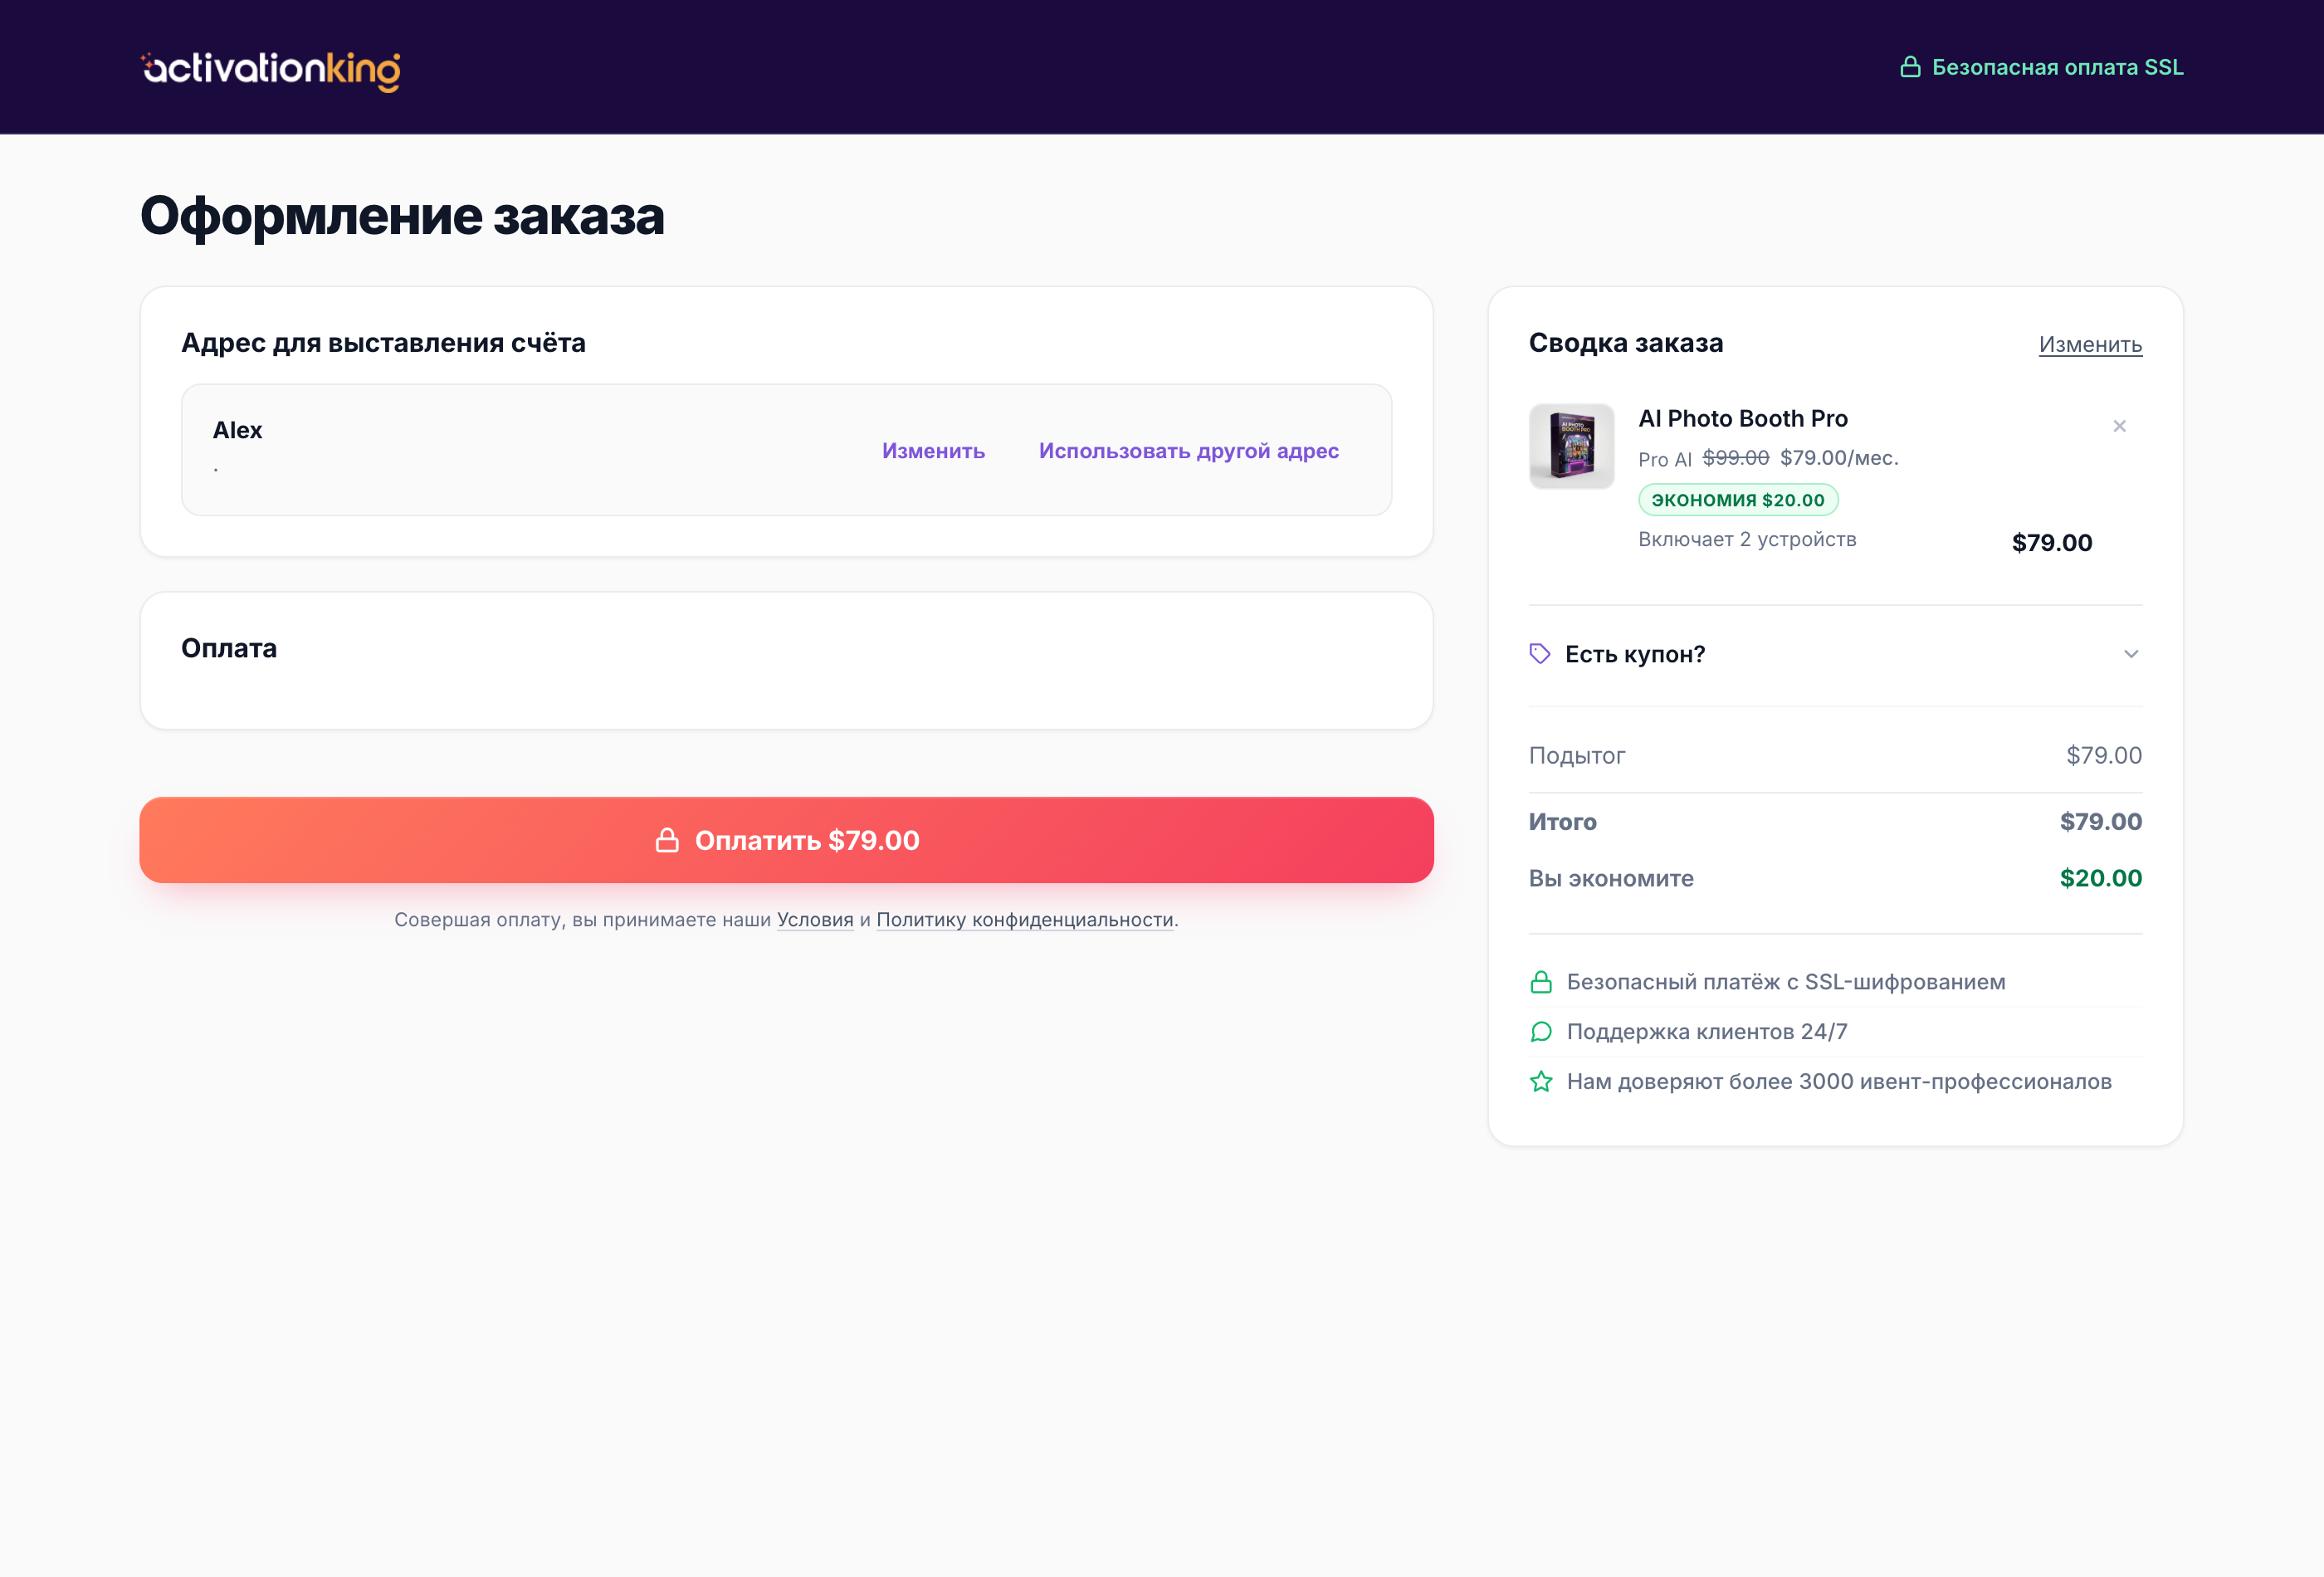Click the Оплатить $79.00 button
This screenshot has height=1577, width=2324.
(786, 840)
